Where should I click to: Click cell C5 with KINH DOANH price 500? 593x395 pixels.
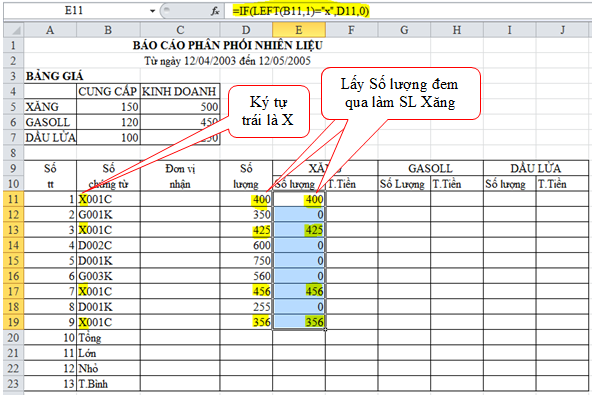(x=180, y=107)
